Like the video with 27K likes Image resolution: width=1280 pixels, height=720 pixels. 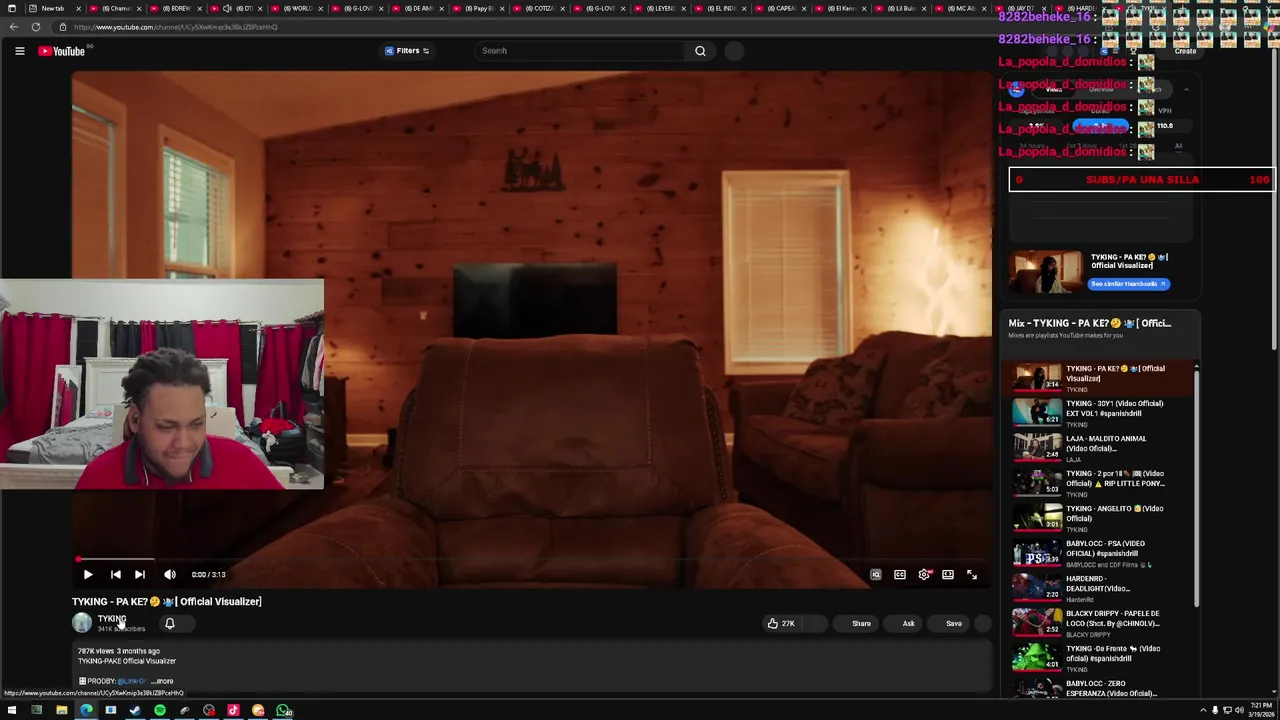point(781,624)
